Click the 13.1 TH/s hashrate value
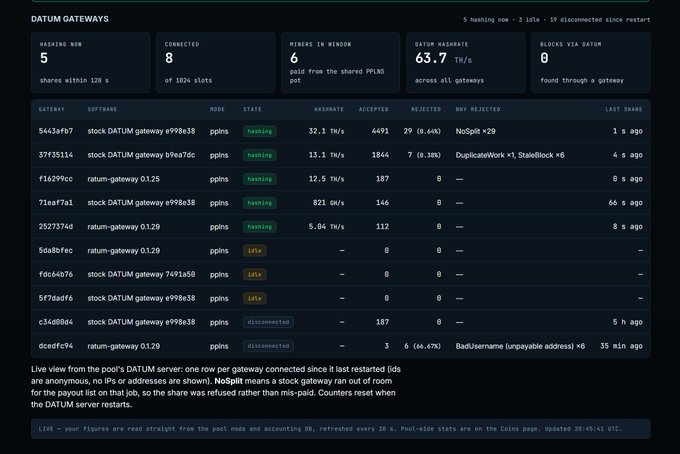This screenshot has height=454, width=680. click(x=327, y=155)
